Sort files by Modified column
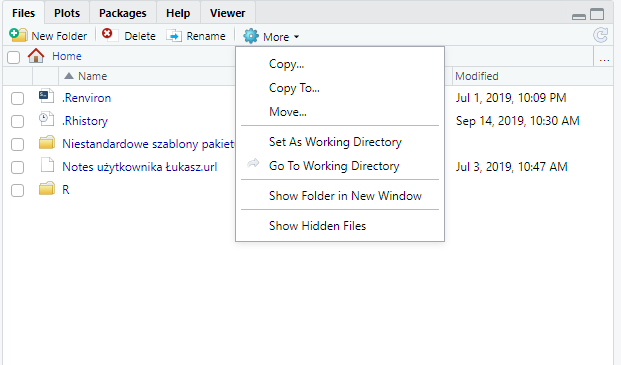This screenshot has width=621, height=365. click(x=476, y=76)
